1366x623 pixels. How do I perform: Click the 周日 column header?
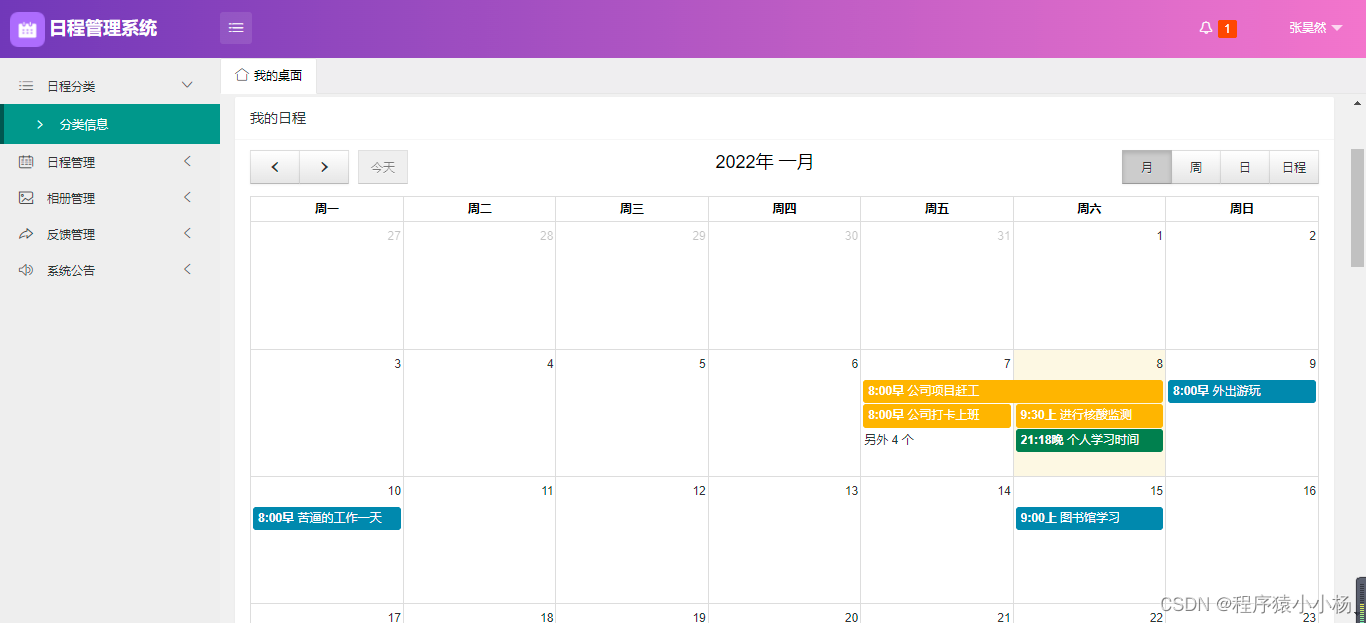tap(1242, 209)
